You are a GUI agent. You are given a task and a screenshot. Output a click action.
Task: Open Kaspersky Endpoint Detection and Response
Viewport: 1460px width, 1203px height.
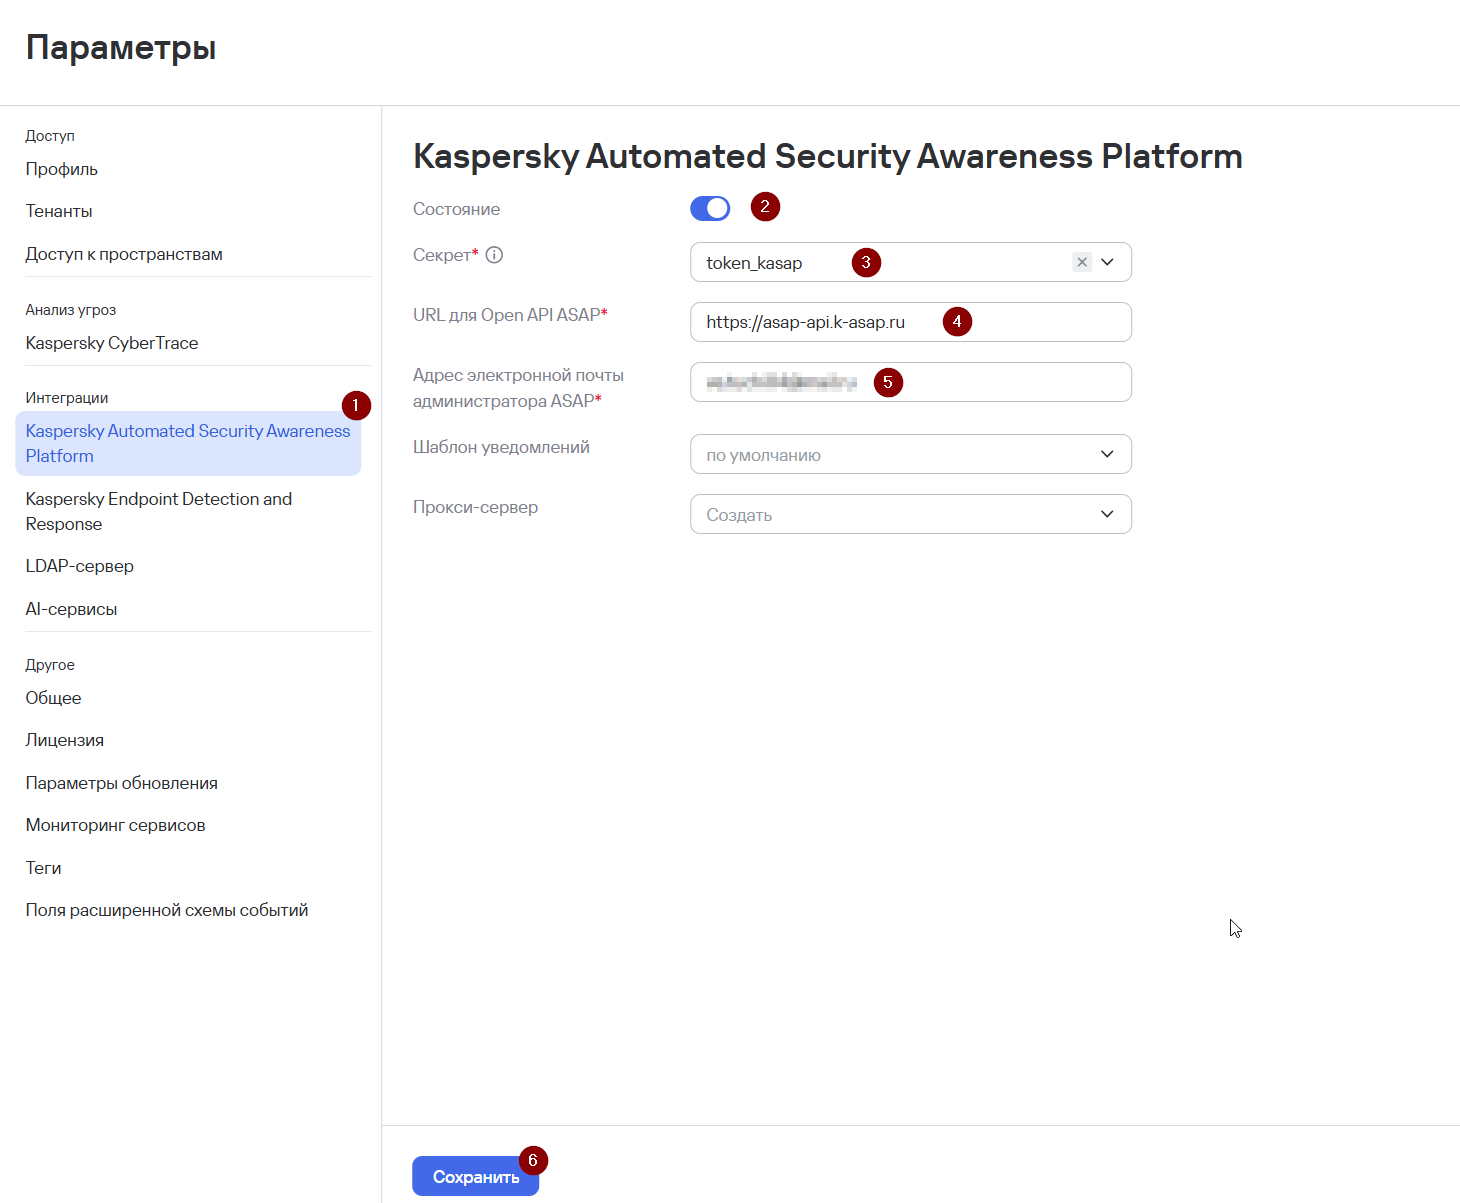(x=159, y=511)
